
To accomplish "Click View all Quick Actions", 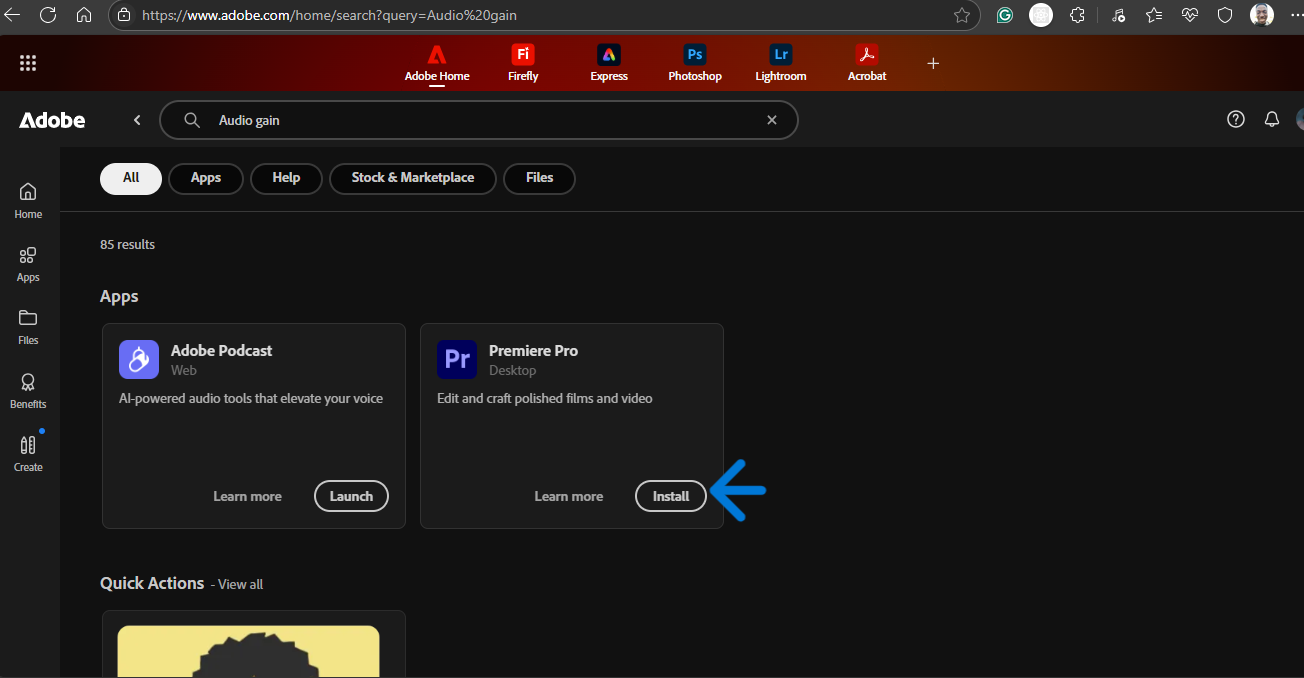I will coord(240,584).
